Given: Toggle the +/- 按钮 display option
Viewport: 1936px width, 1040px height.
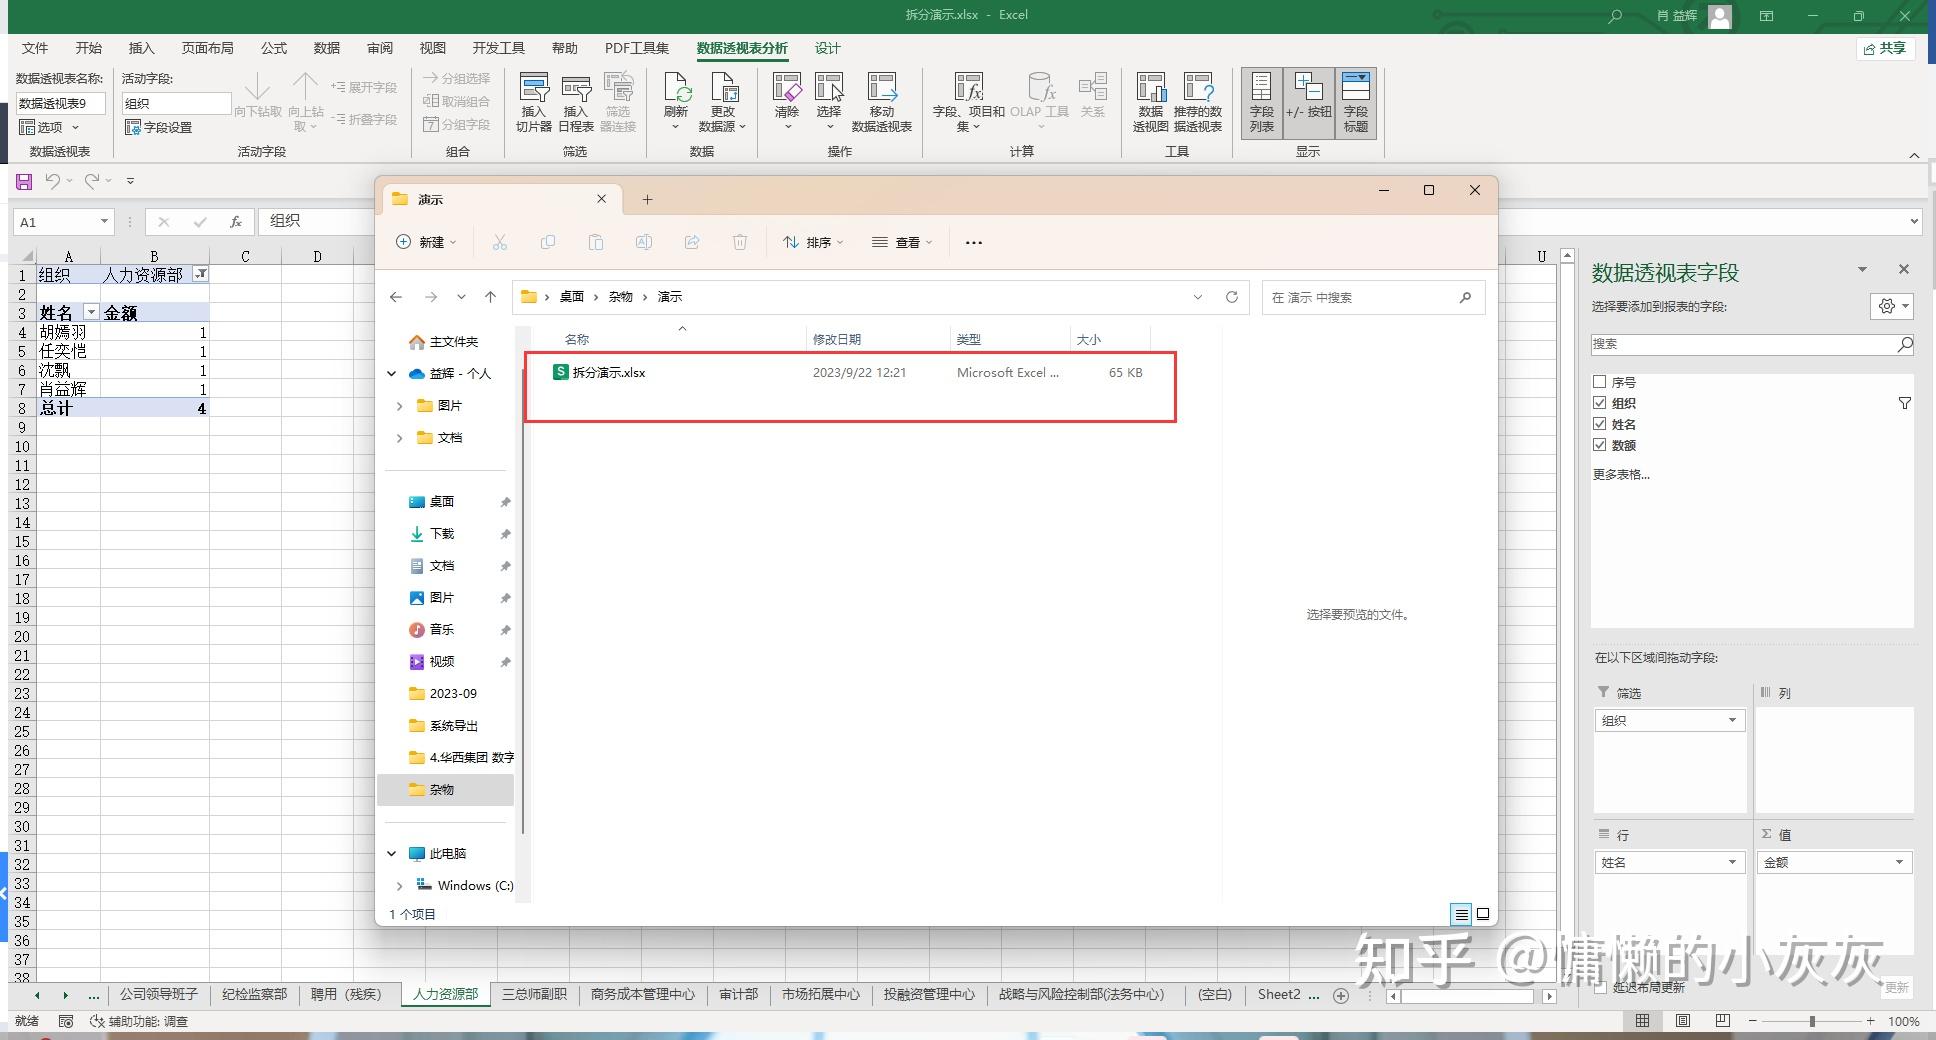Looking at the screenshot, I should (1309, 103).
